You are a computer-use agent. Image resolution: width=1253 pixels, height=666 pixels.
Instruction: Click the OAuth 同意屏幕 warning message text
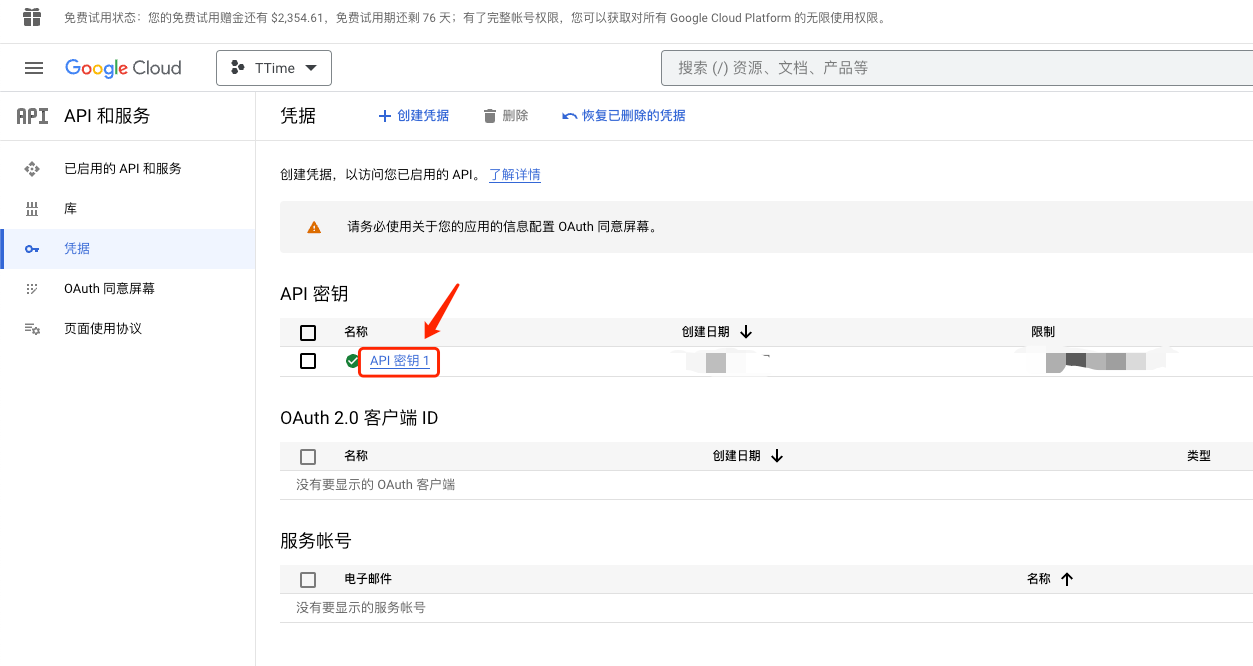[503, 227]
